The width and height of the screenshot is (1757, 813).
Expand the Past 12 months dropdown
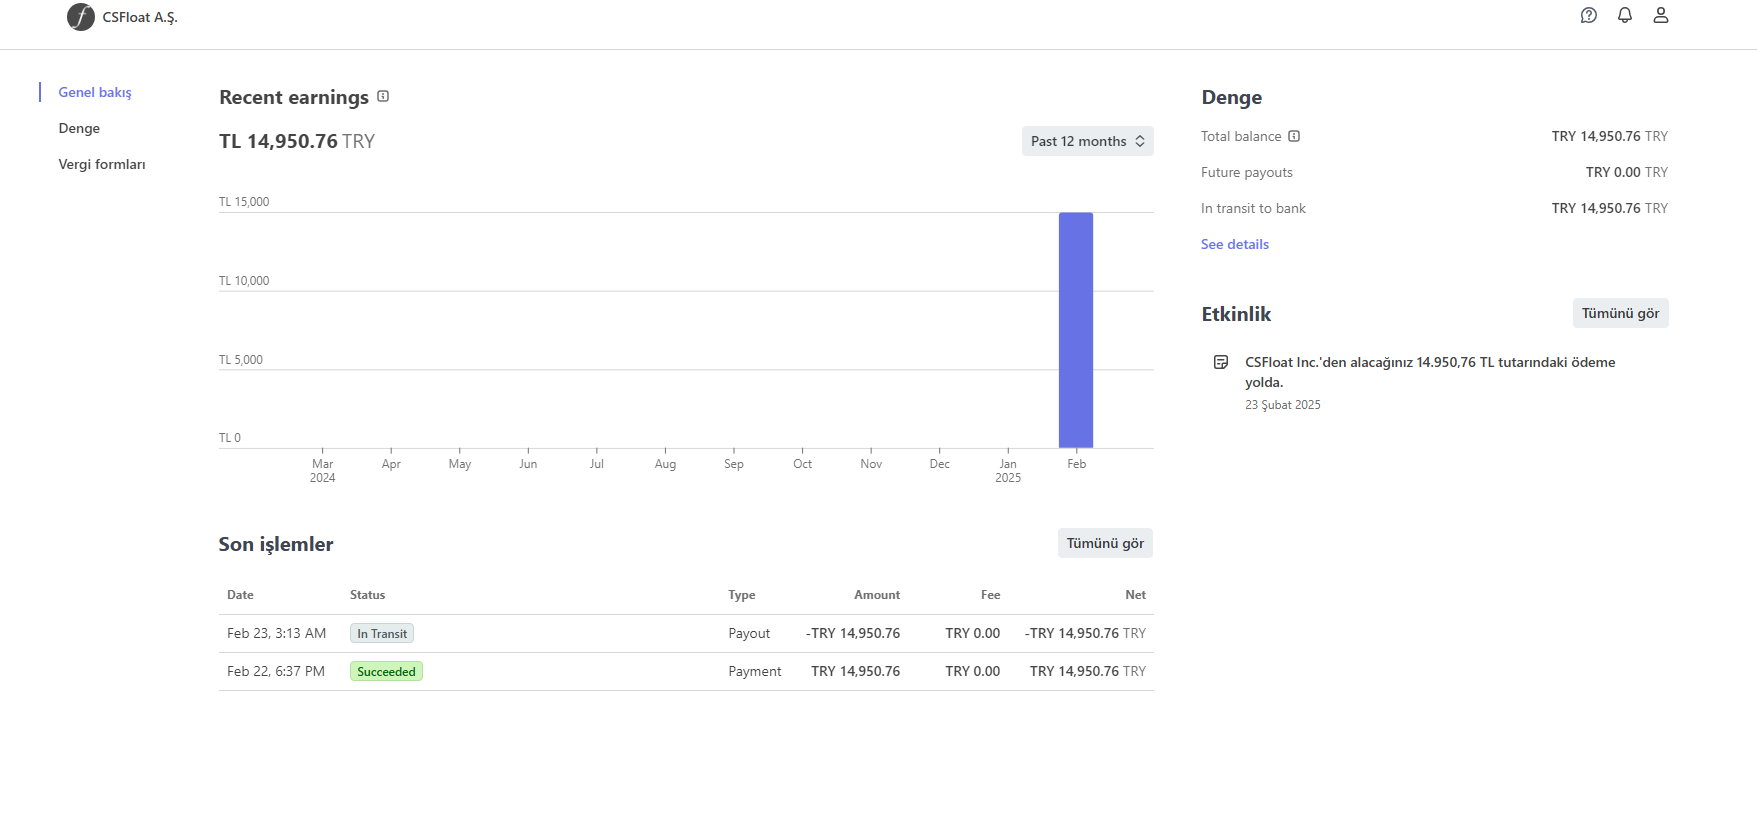(x=1087, y=141)
